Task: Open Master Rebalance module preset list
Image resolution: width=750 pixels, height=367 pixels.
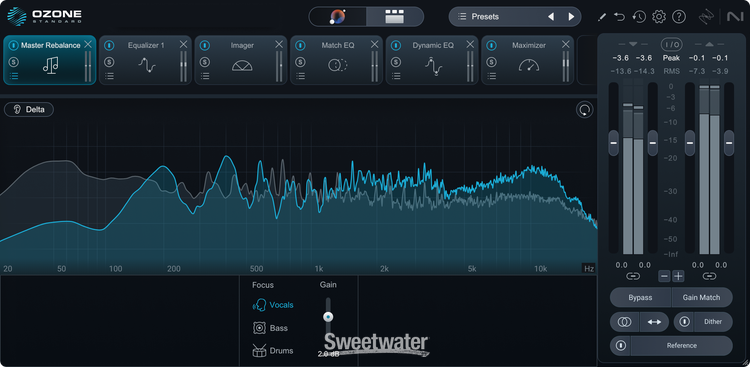Action: 14,76
